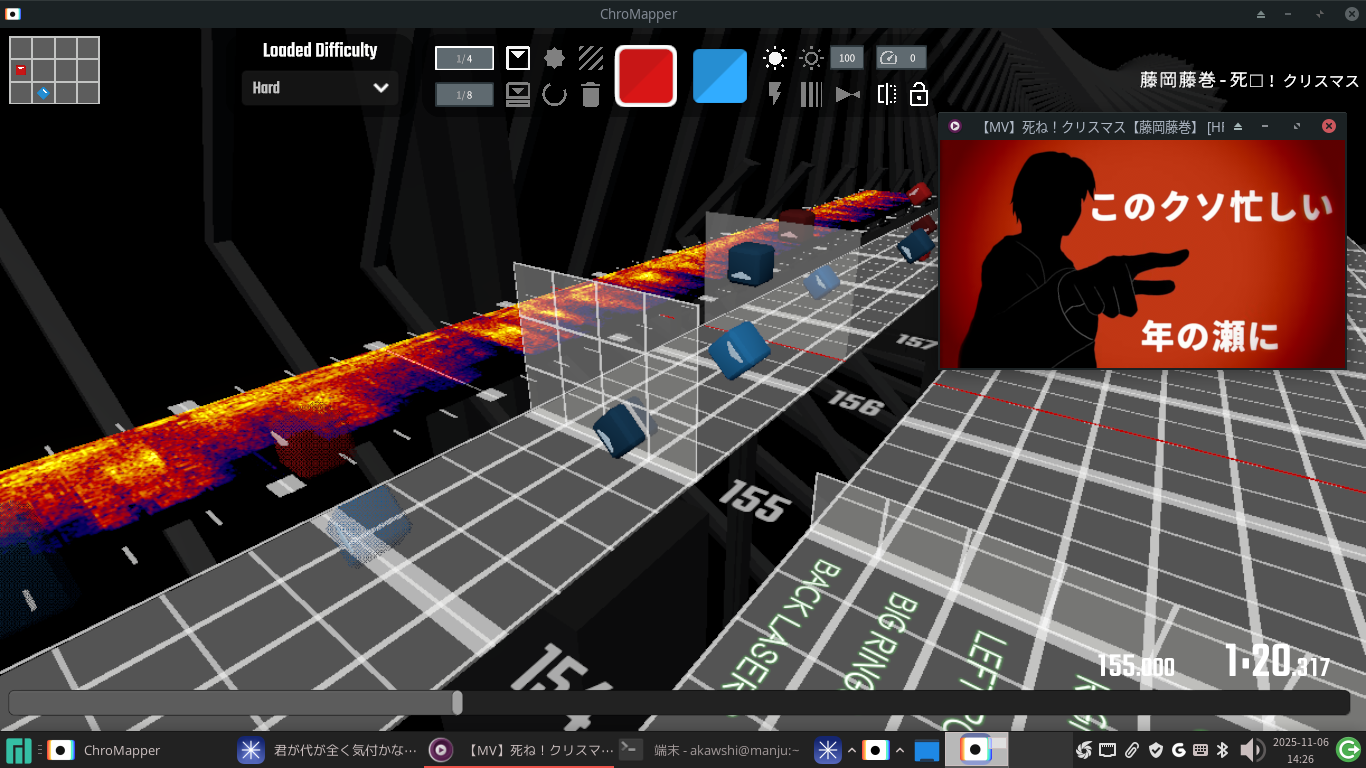The height and width of the screenshot is (768, 1366).
Task: Click the song timeline slider handle
Action: coord(457,703)
